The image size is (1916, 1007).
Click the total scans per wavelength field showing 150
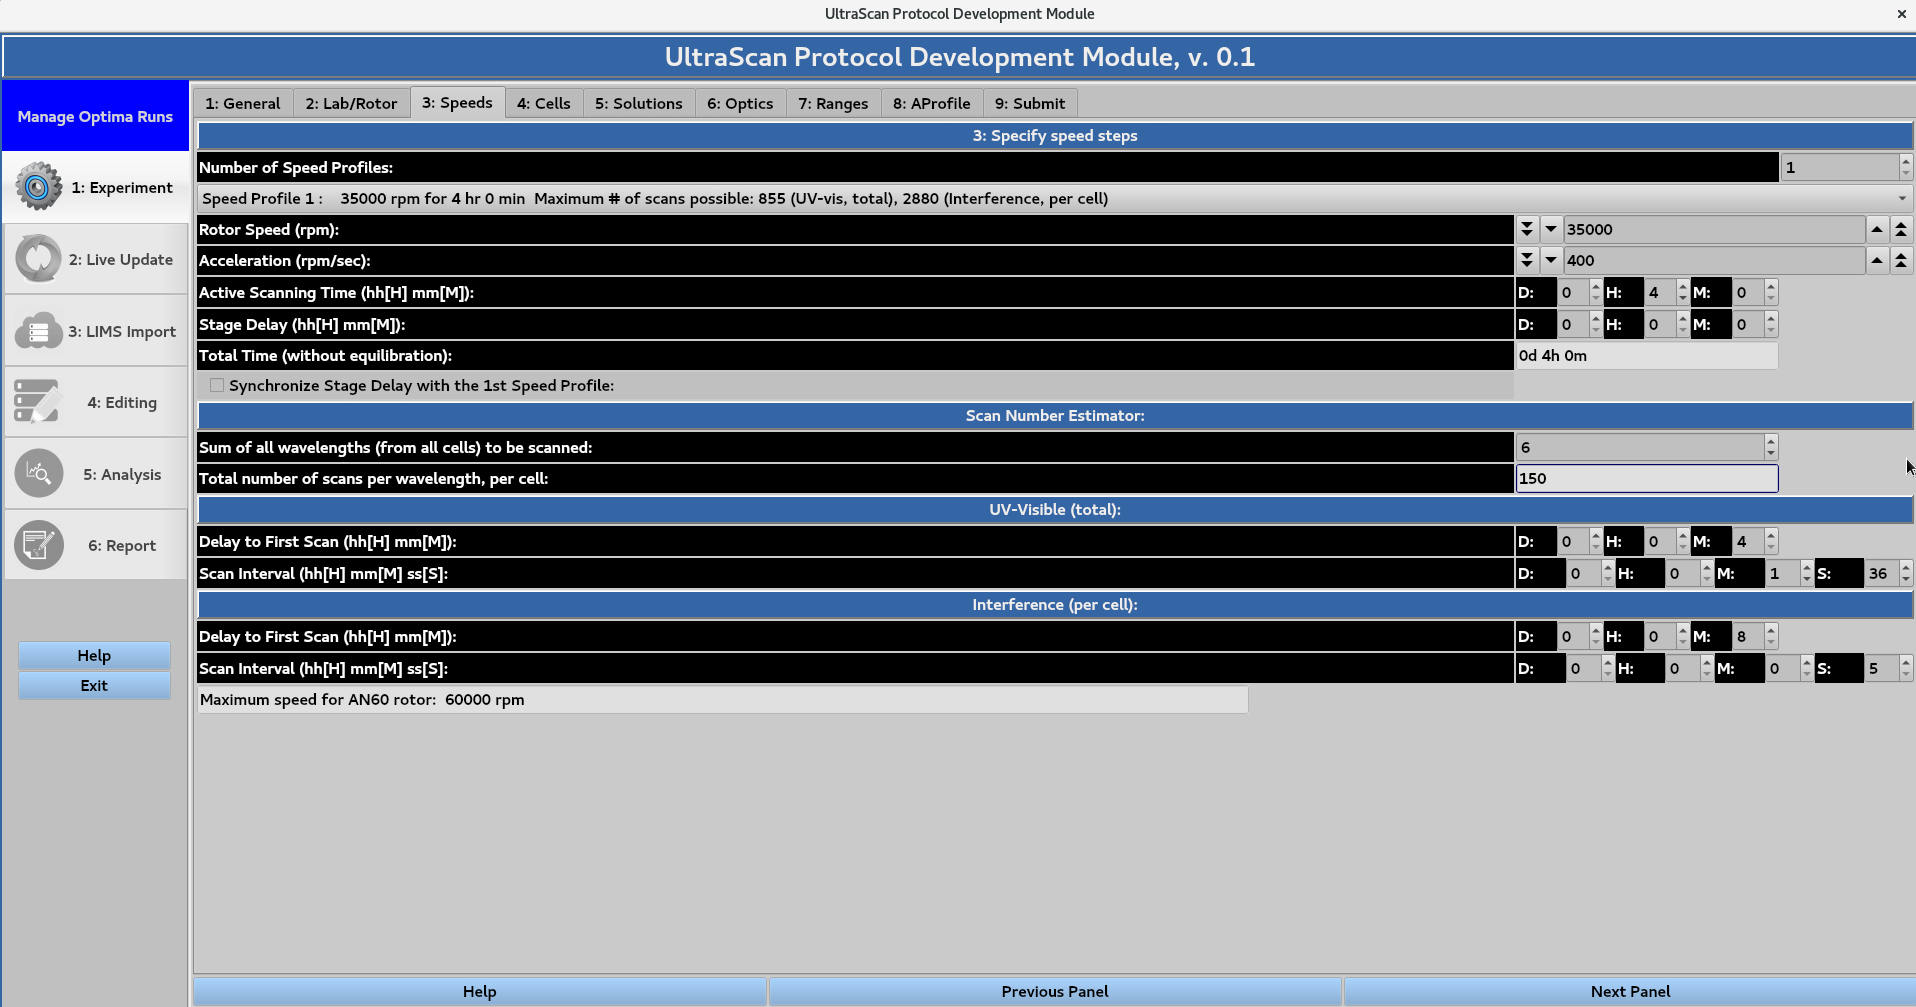(1646, 478)
